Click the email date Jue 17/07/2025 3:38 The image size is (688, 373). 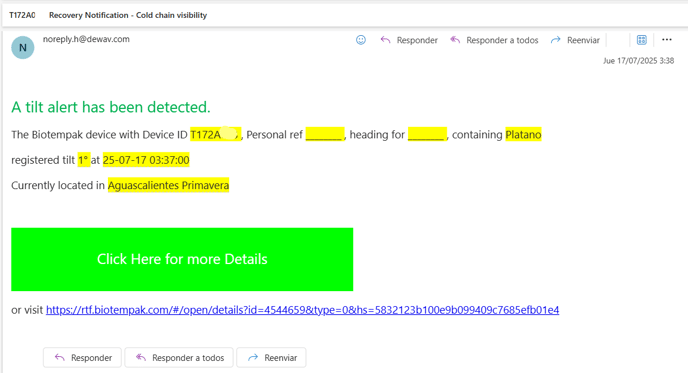point(638,61)
